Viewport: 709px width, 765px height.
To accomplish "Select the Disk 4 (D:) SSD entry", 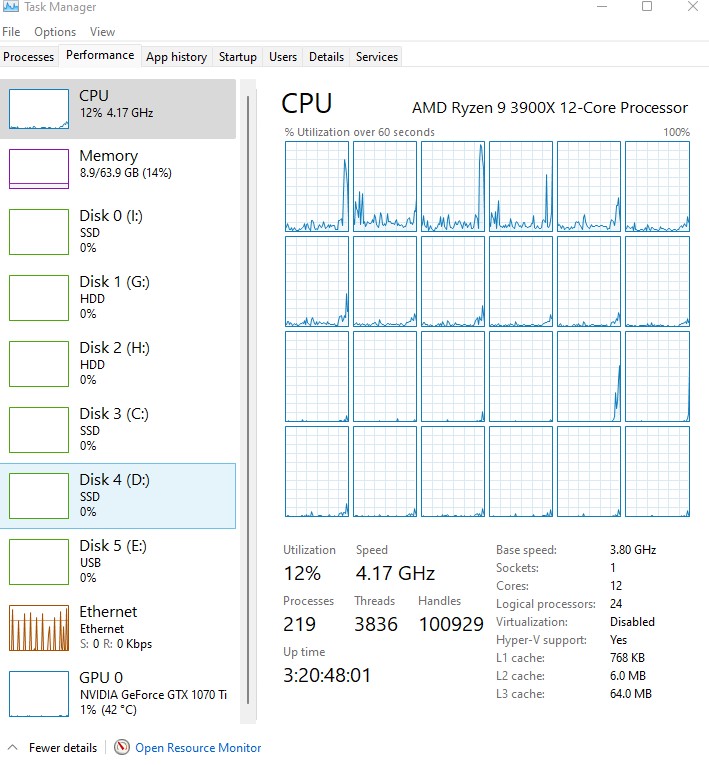I will 118,496.
